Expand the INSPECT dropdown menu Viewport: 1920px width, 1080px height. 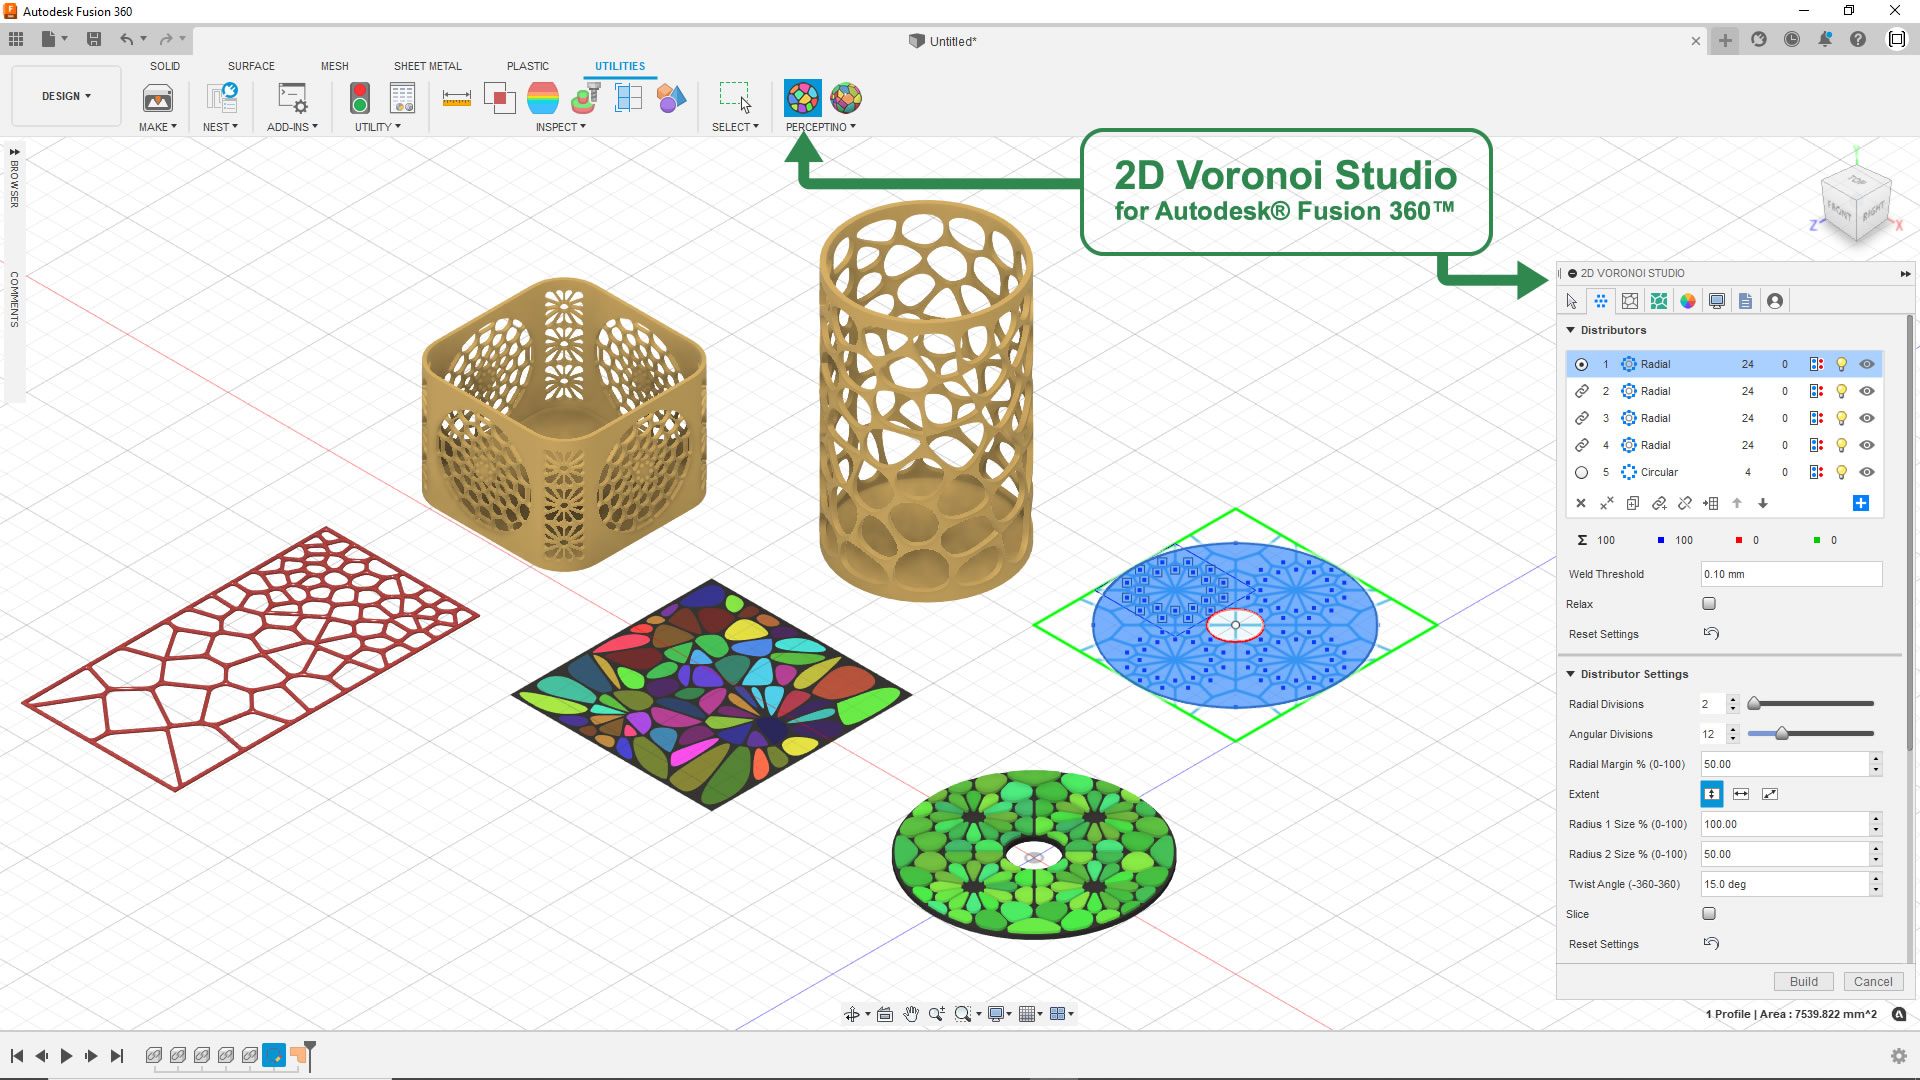[560, 127]
